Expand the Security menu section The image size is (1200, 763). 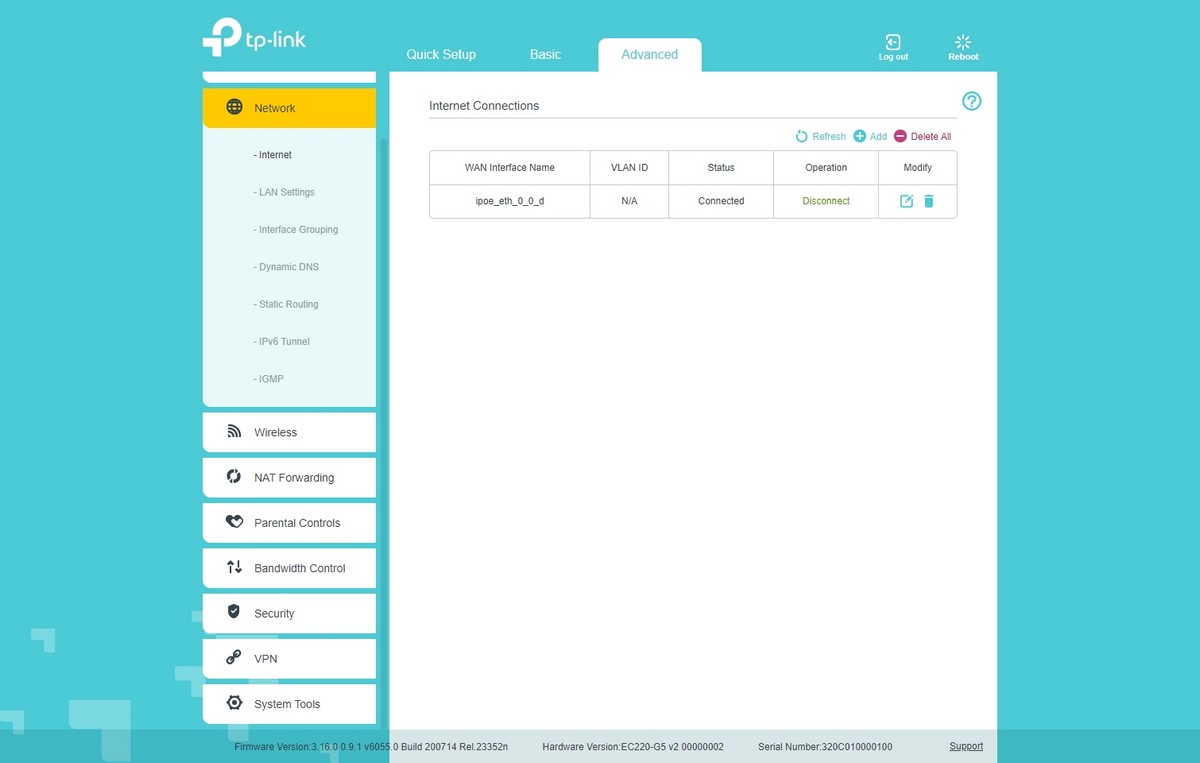click(289, 613)
